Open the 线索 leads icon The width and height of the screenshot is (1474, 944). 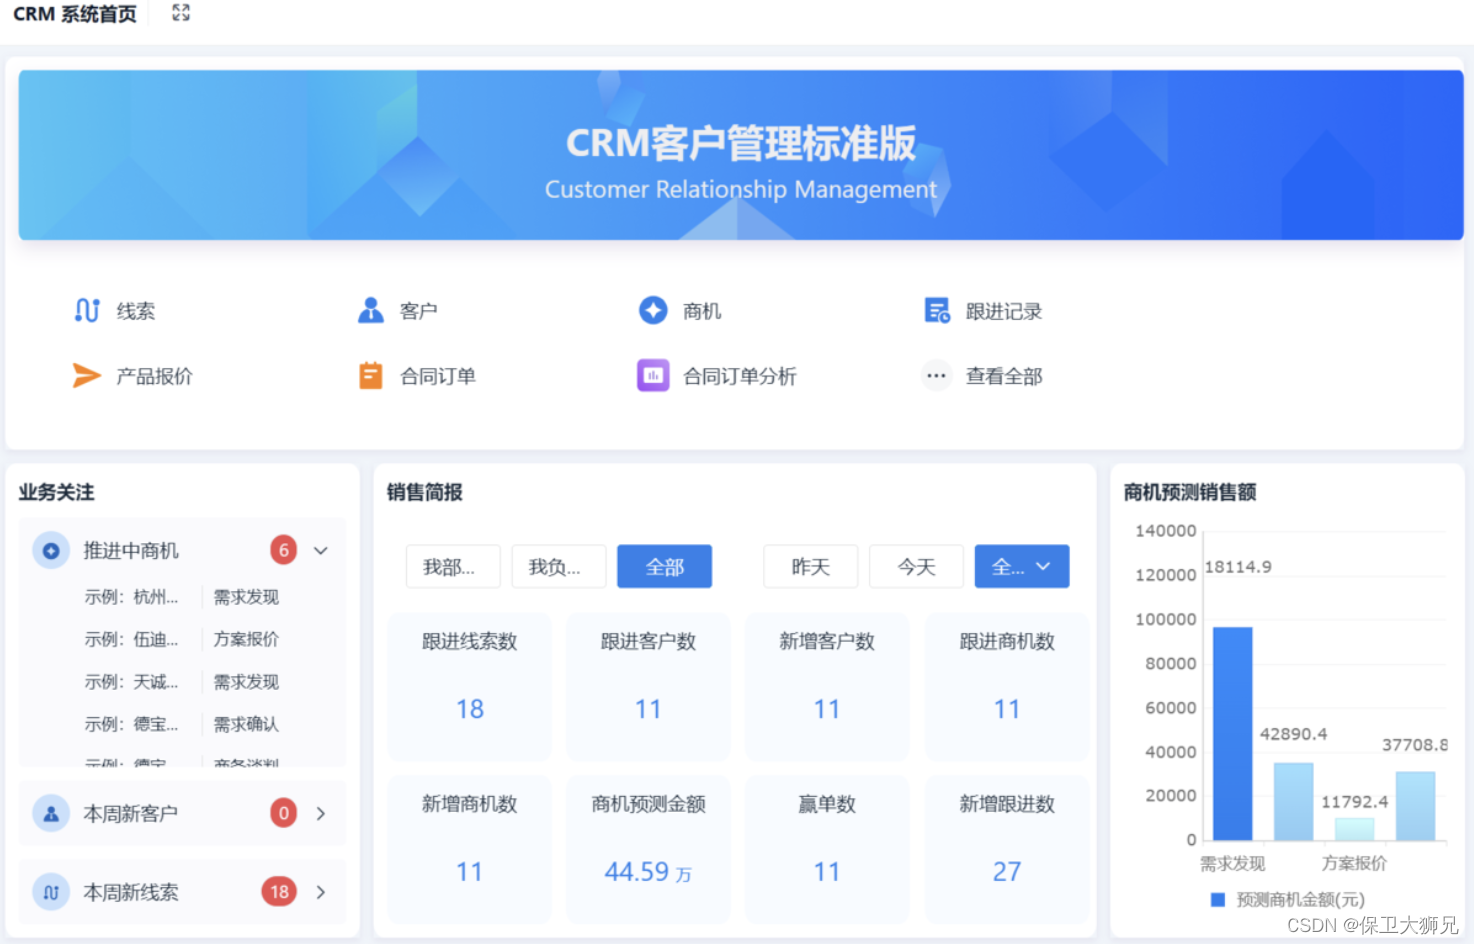coord(87,311)
